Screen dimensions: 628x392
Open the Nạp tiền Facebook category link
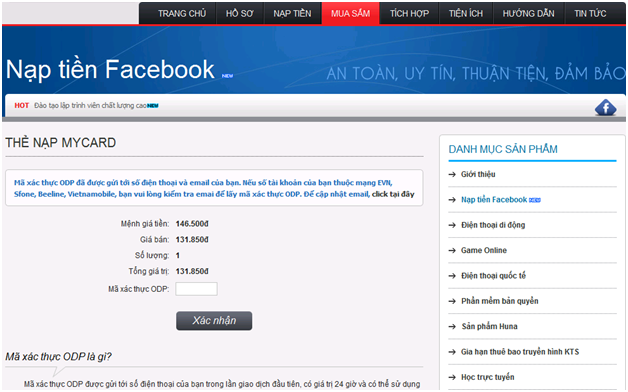pyautogui.click(x=494, y=200)
